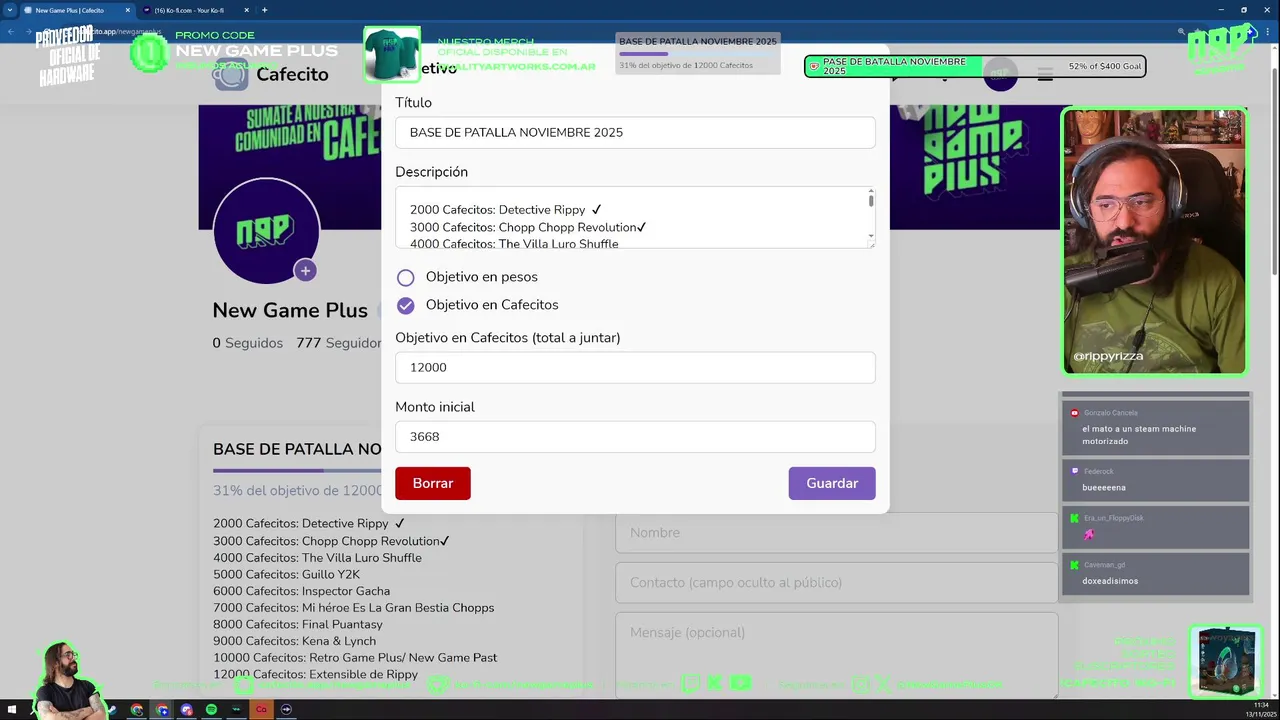Viewport: 1280px width, 720px height.
Task: Open the red 'Ca' app in taskbar
Action: (261, 709)
